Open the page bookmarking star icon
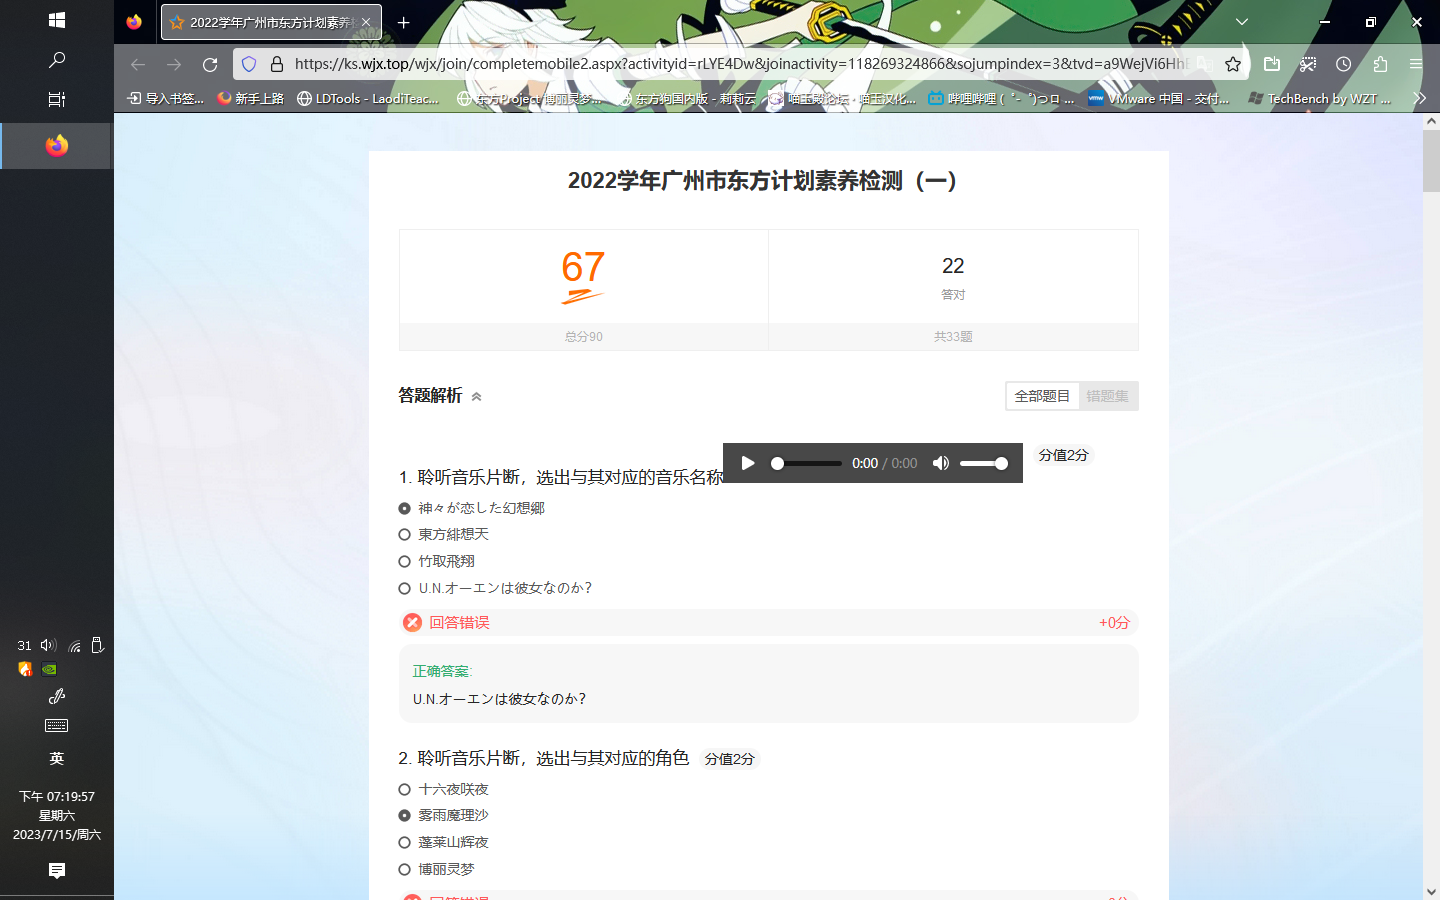Image resolution: width=1440 pixels, height=900 pixels. click(1232, 63)
